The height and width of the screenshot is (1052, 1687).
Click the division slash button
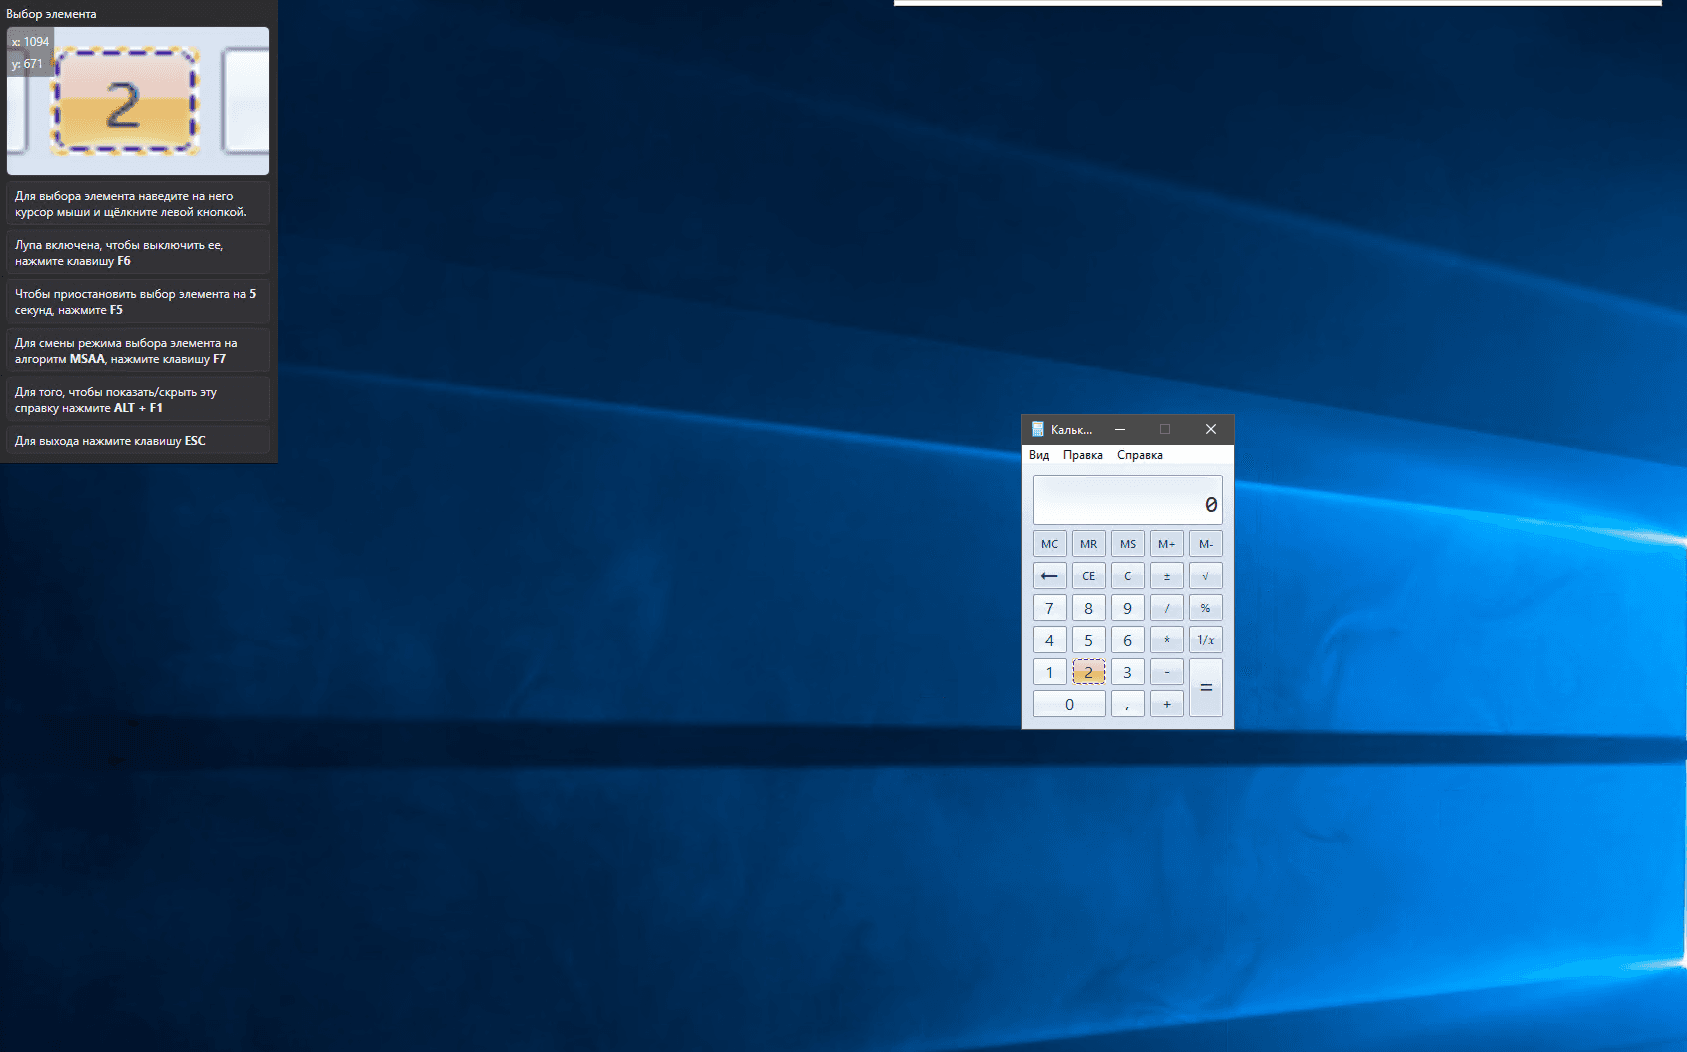1166,608
